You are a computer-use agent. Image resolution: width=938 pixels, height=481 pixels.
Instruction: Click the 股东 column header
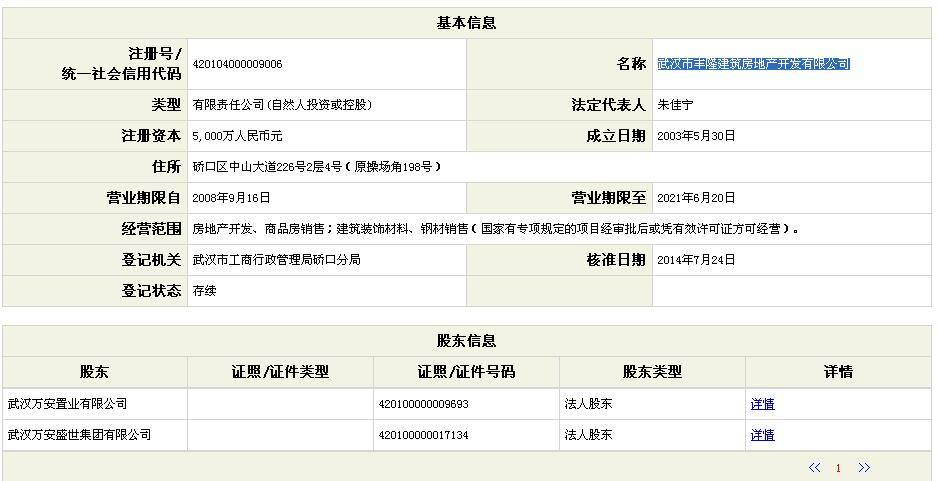click(95, 372)
